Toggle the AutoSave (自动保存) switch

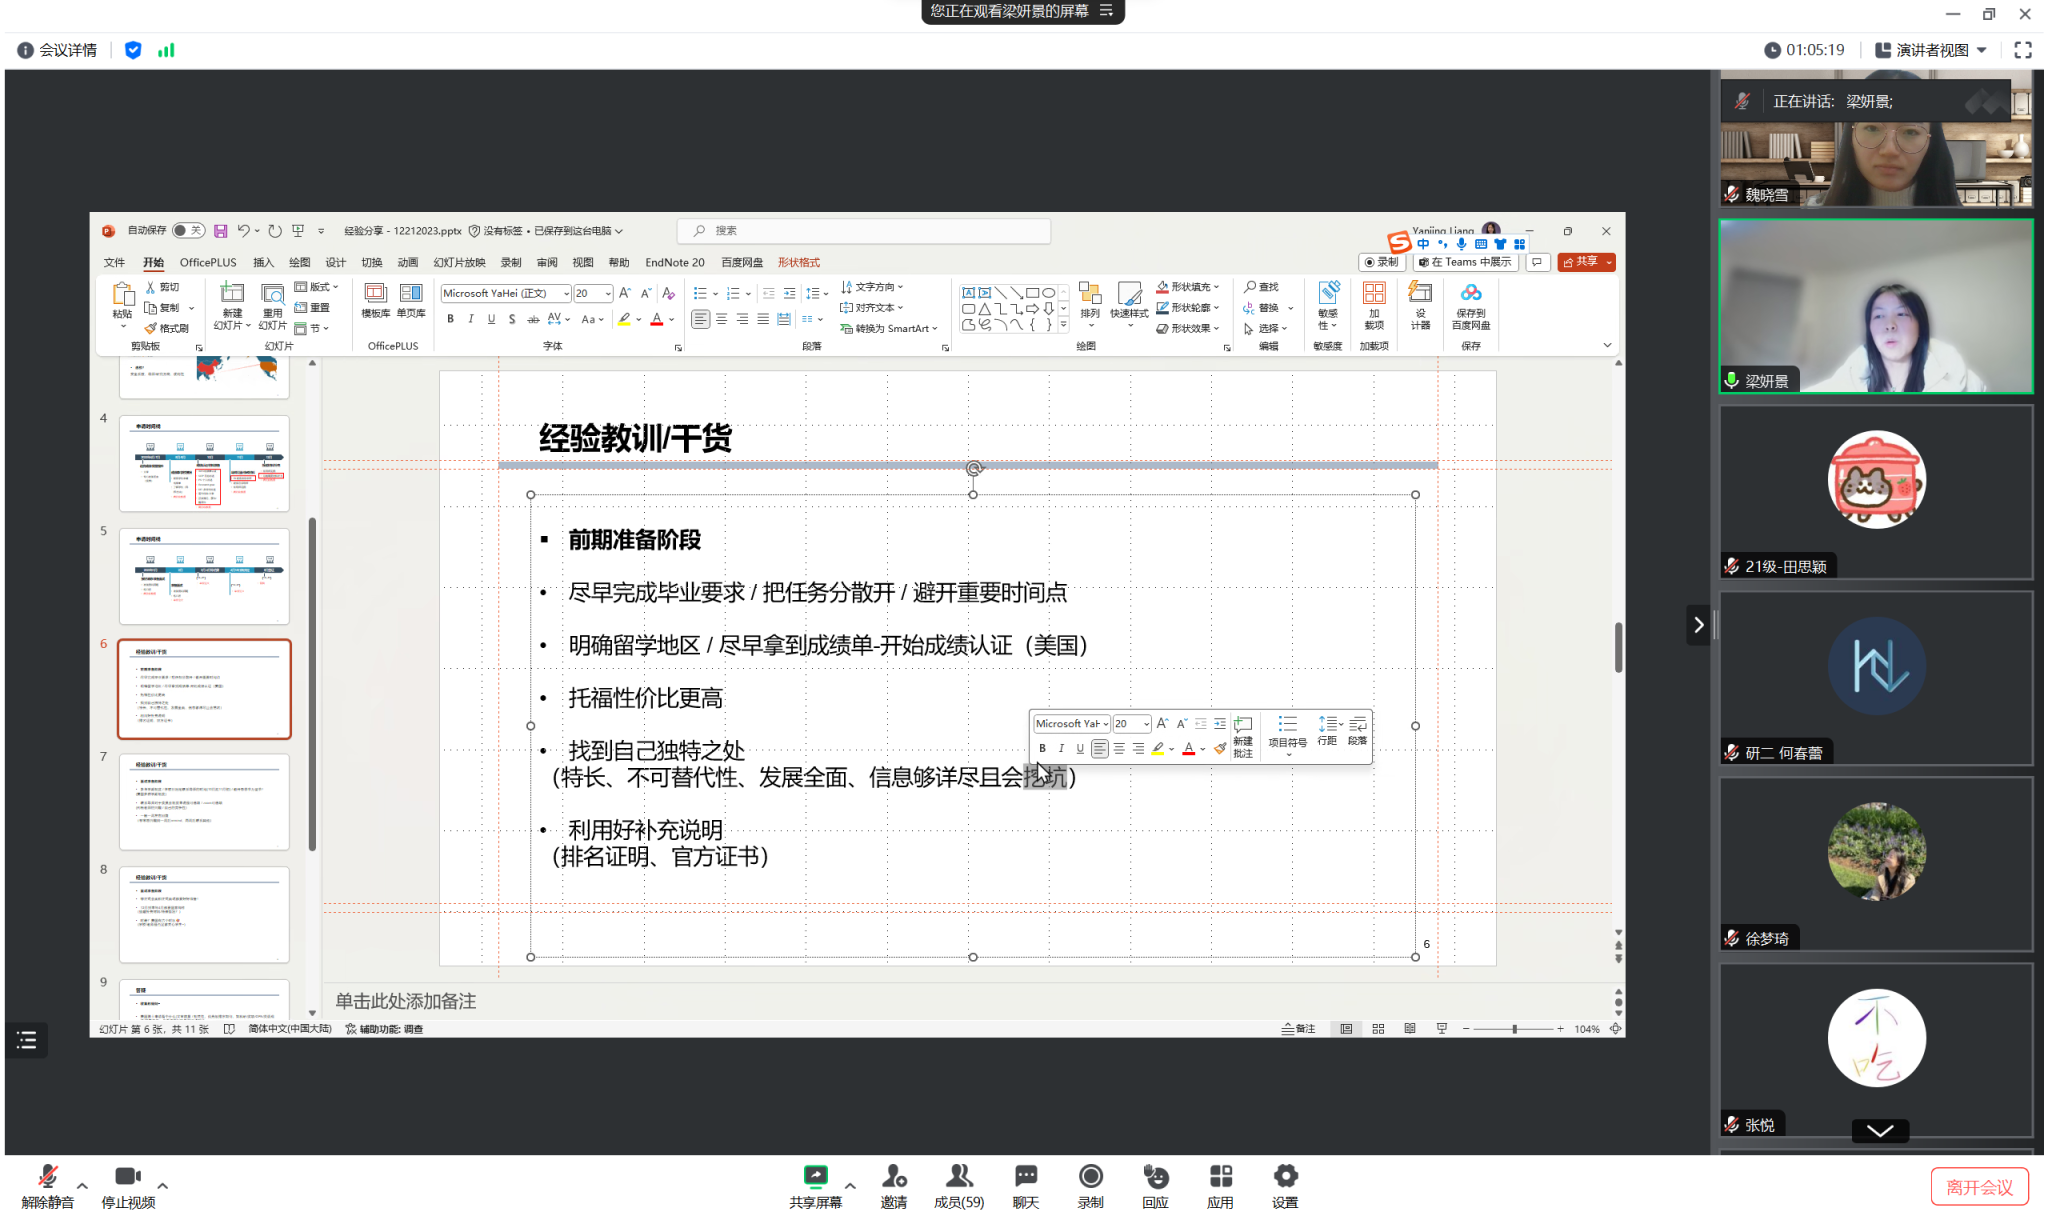coord(188,231)
